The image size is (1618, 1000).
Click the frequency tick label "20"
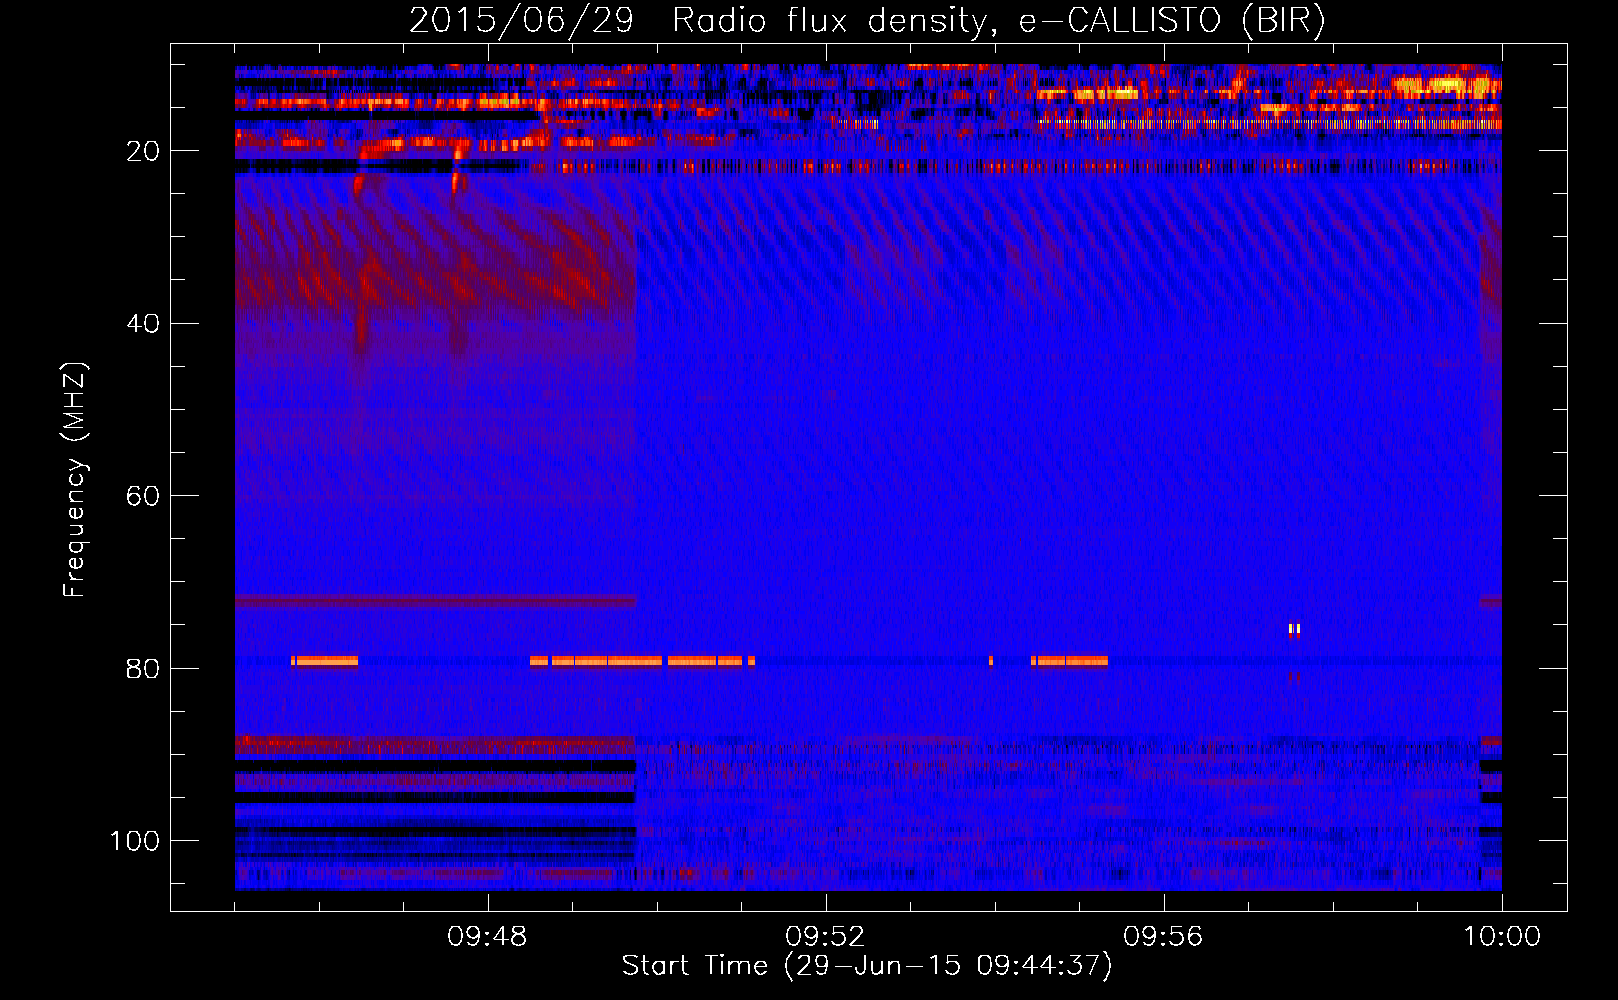click(144, 151)
